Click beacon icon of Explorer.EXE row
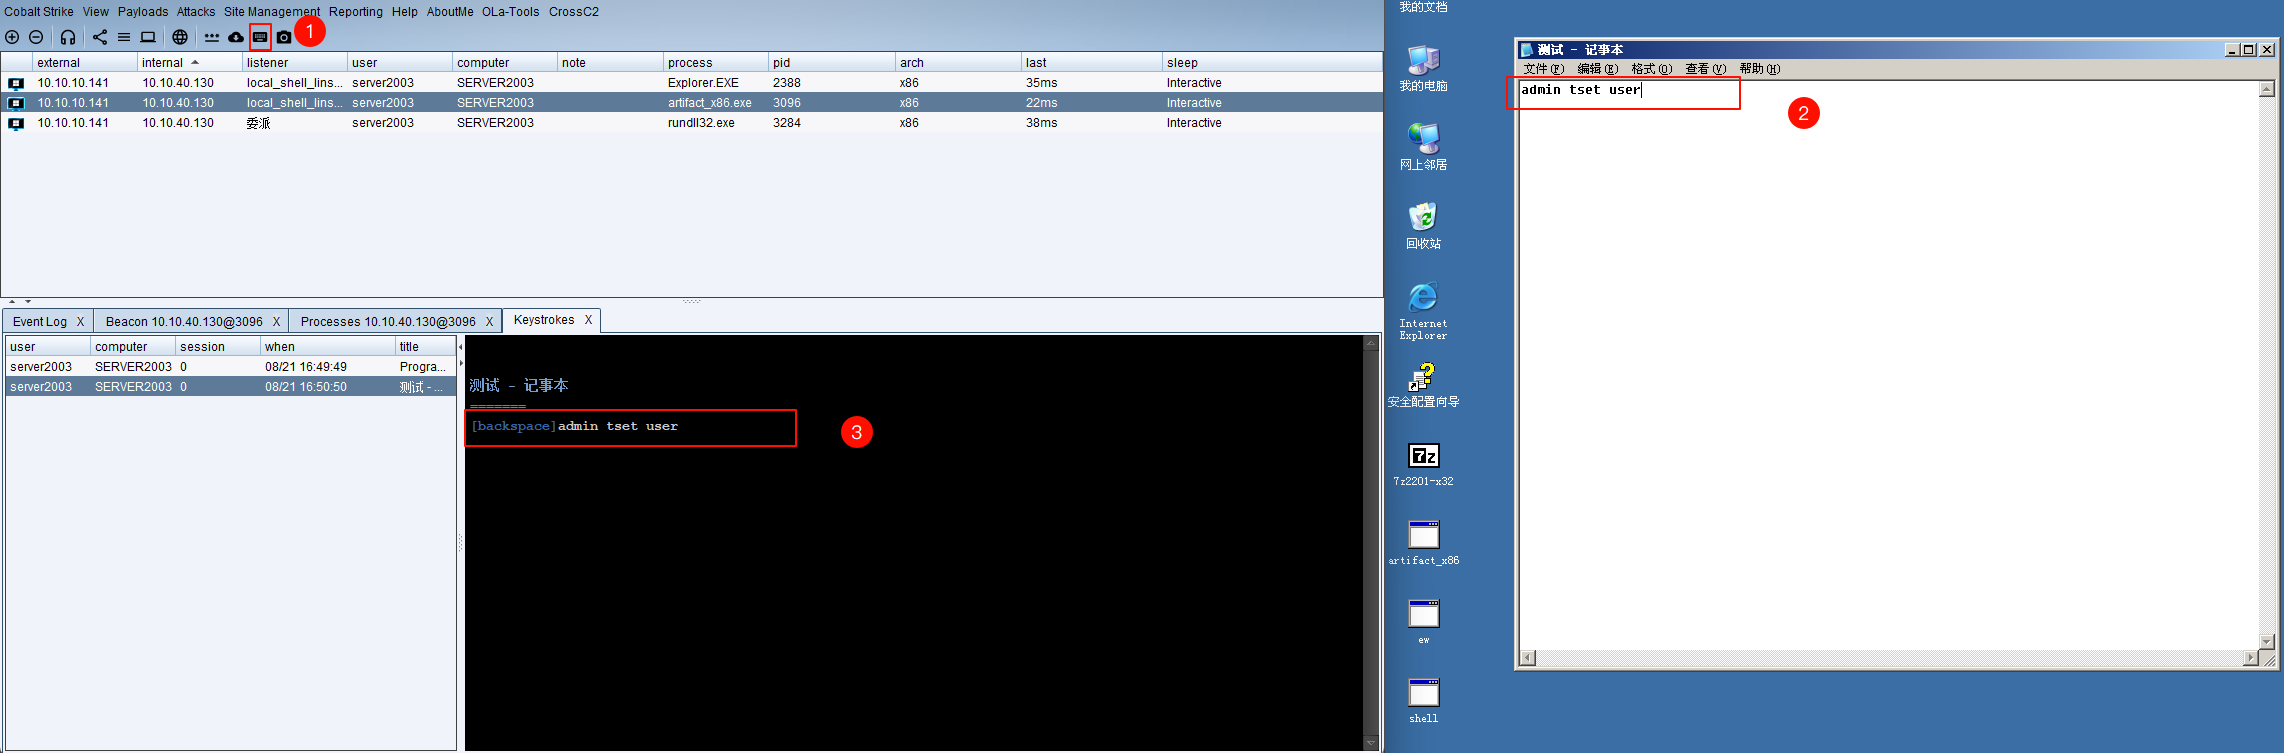The width and height of the screenshot is (2284, 753). (x=16, y=83)
